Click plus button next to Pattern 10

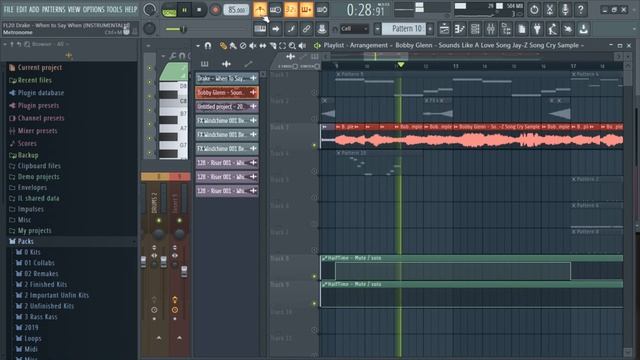(x=430, y=29)
